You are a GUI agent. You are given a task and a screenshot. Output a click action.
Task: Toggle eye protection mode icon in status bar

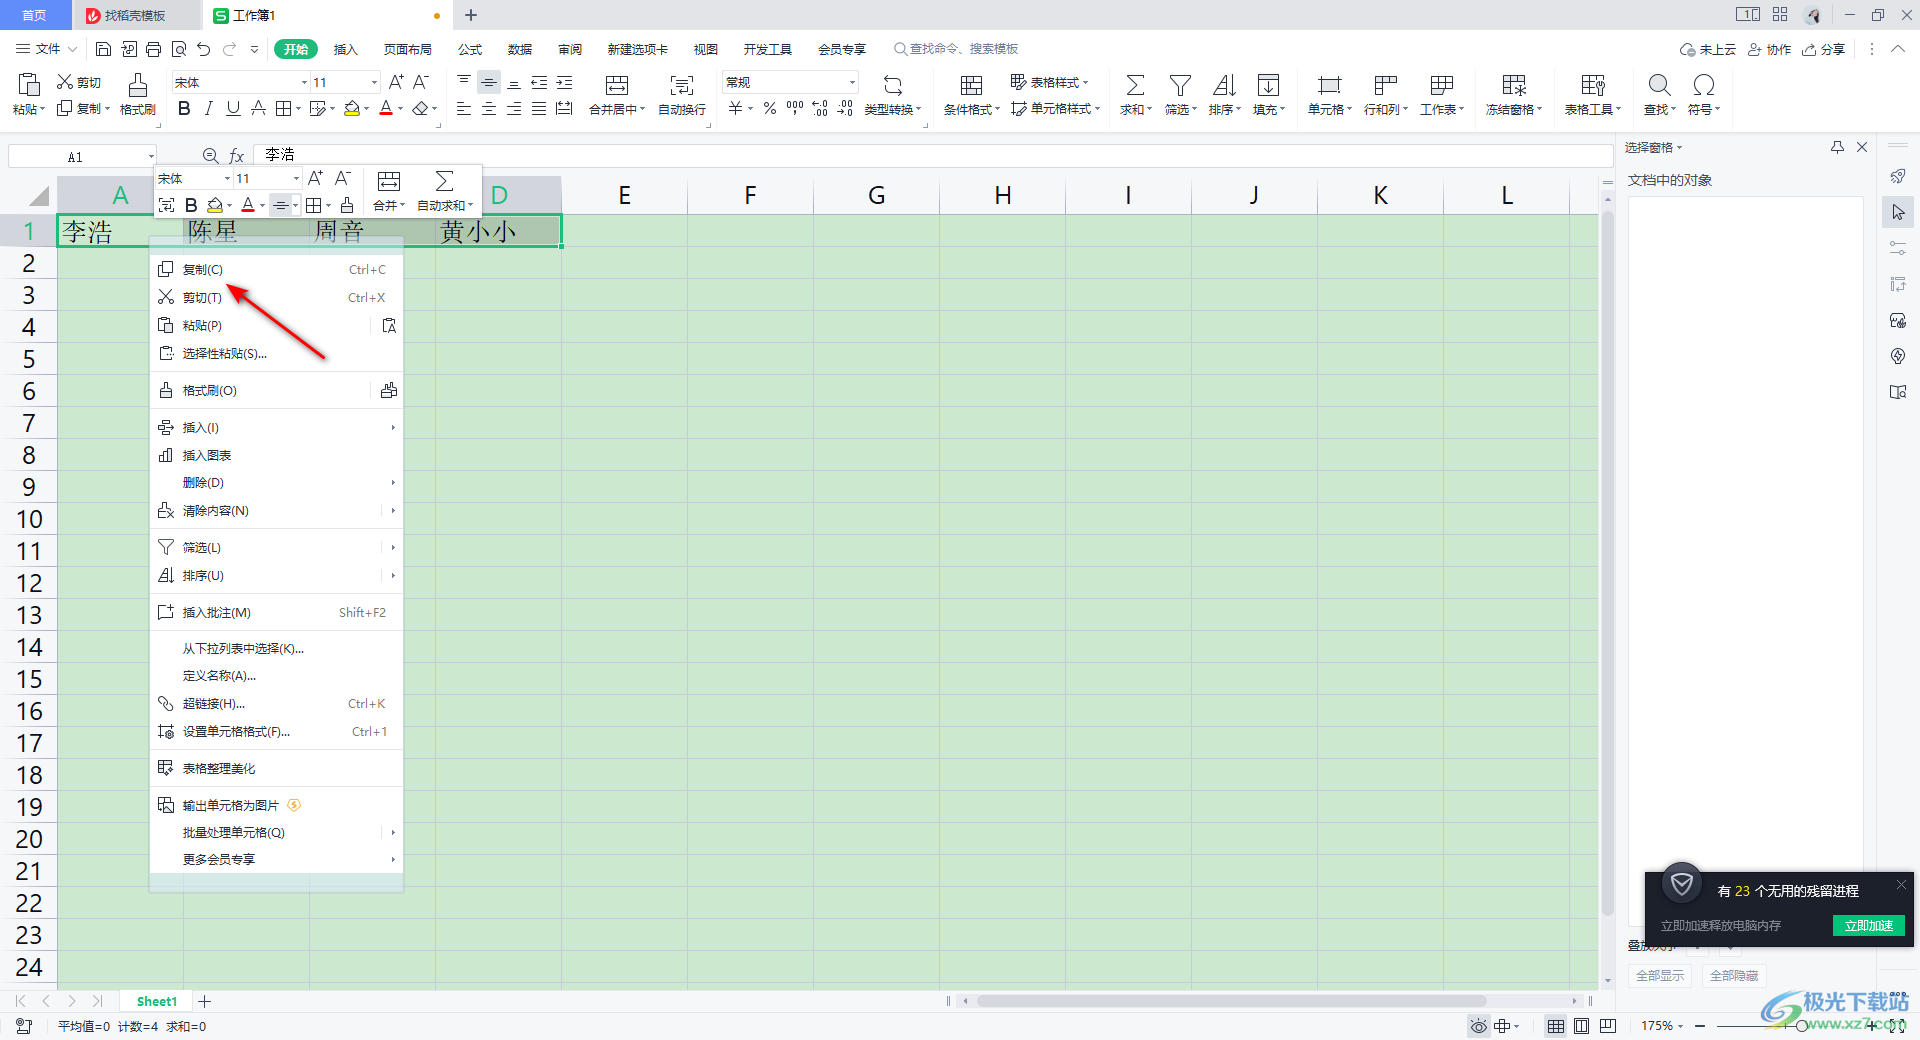coord(1478,1026)
